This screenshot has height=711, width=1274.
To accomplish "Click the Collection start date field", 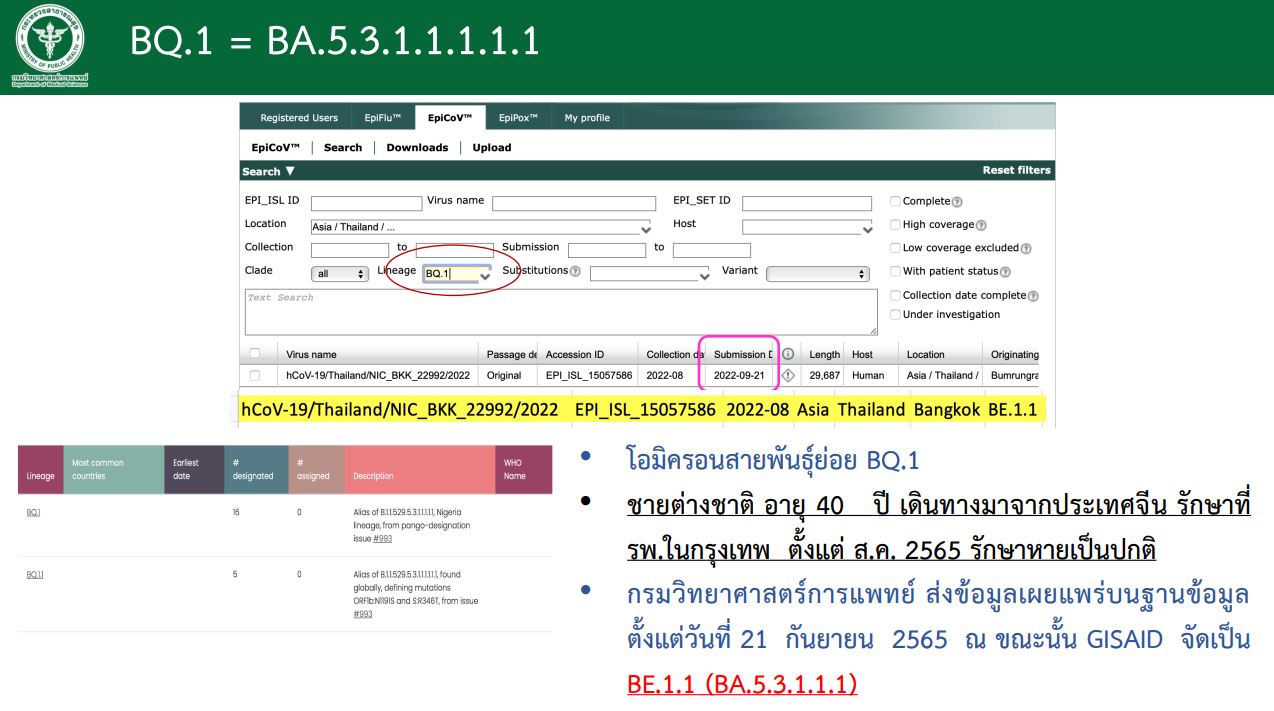I will 350,250.
